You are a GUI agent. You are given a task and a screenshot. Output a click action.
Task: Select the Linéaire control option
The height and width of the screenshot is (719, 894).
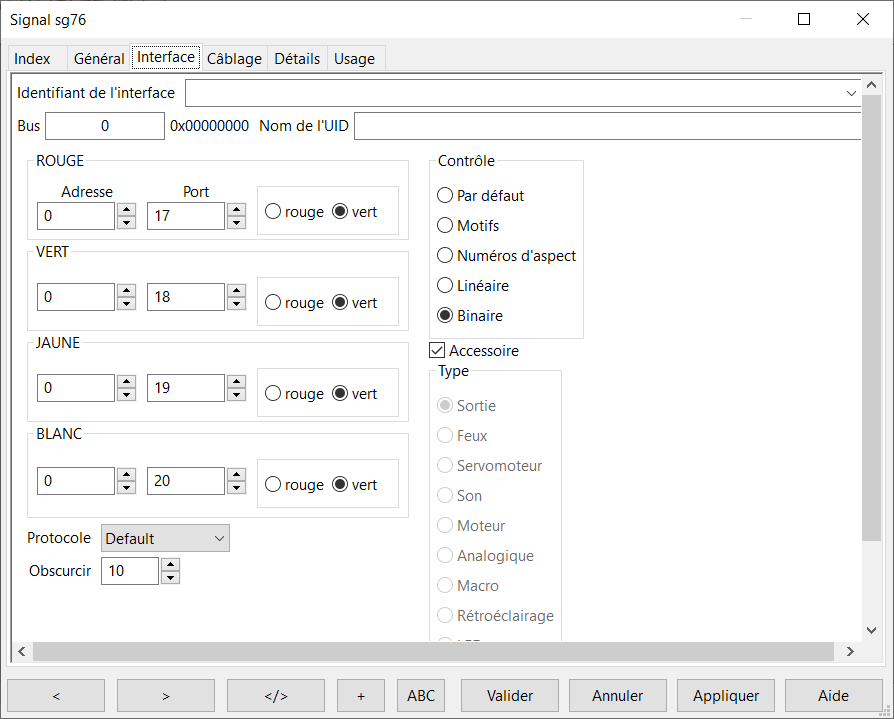(446, 286)
